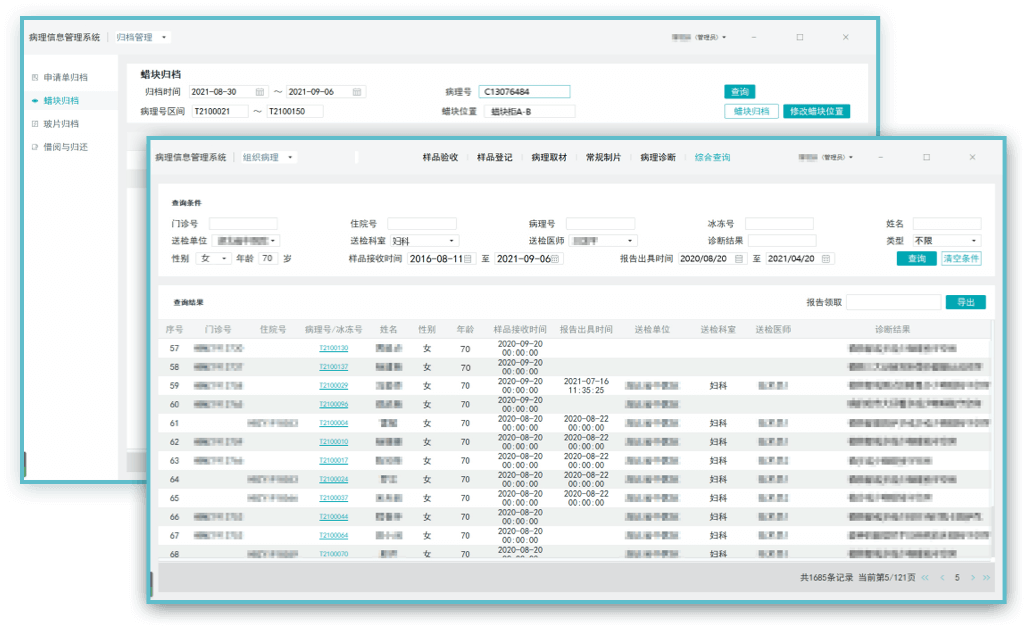Open calendar icon for 样品接收时间 end date
The height and width of the screenshot is (628, 1028).
(x=556, y=259)
